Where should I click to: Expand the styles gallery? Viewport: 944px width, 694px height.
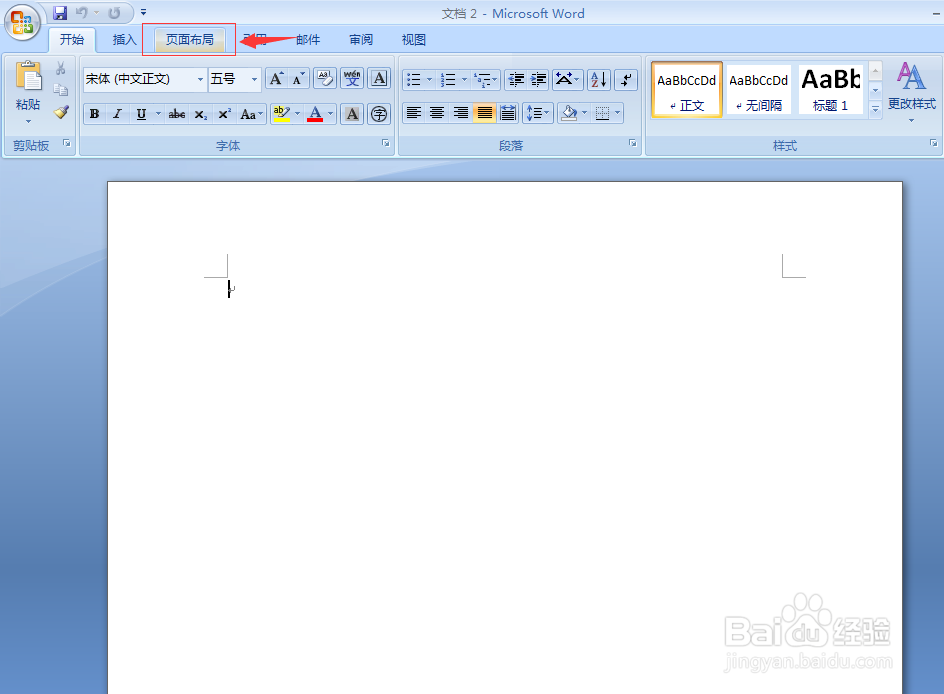tap(875, 109)
